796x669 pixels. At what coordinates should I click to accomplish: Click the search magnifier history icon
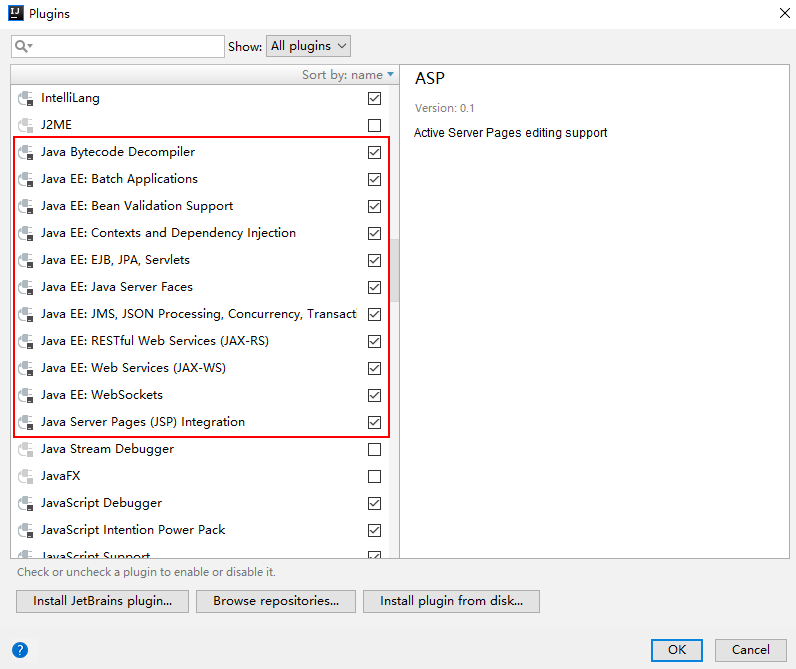[23, 46]
